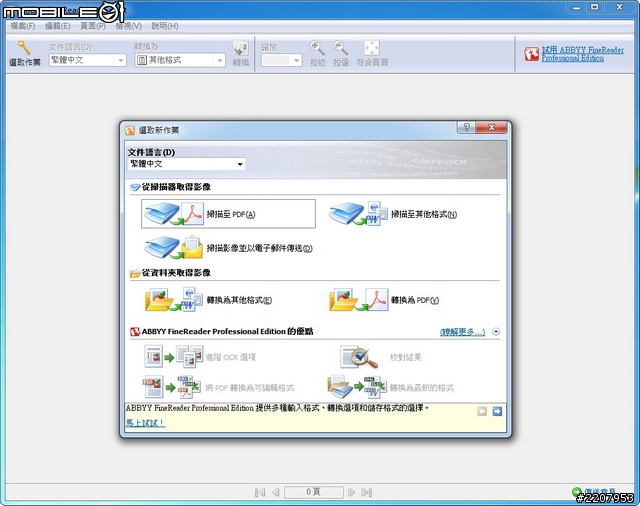
Task: Click the tip bar next blue arrow
Action: 497,411
